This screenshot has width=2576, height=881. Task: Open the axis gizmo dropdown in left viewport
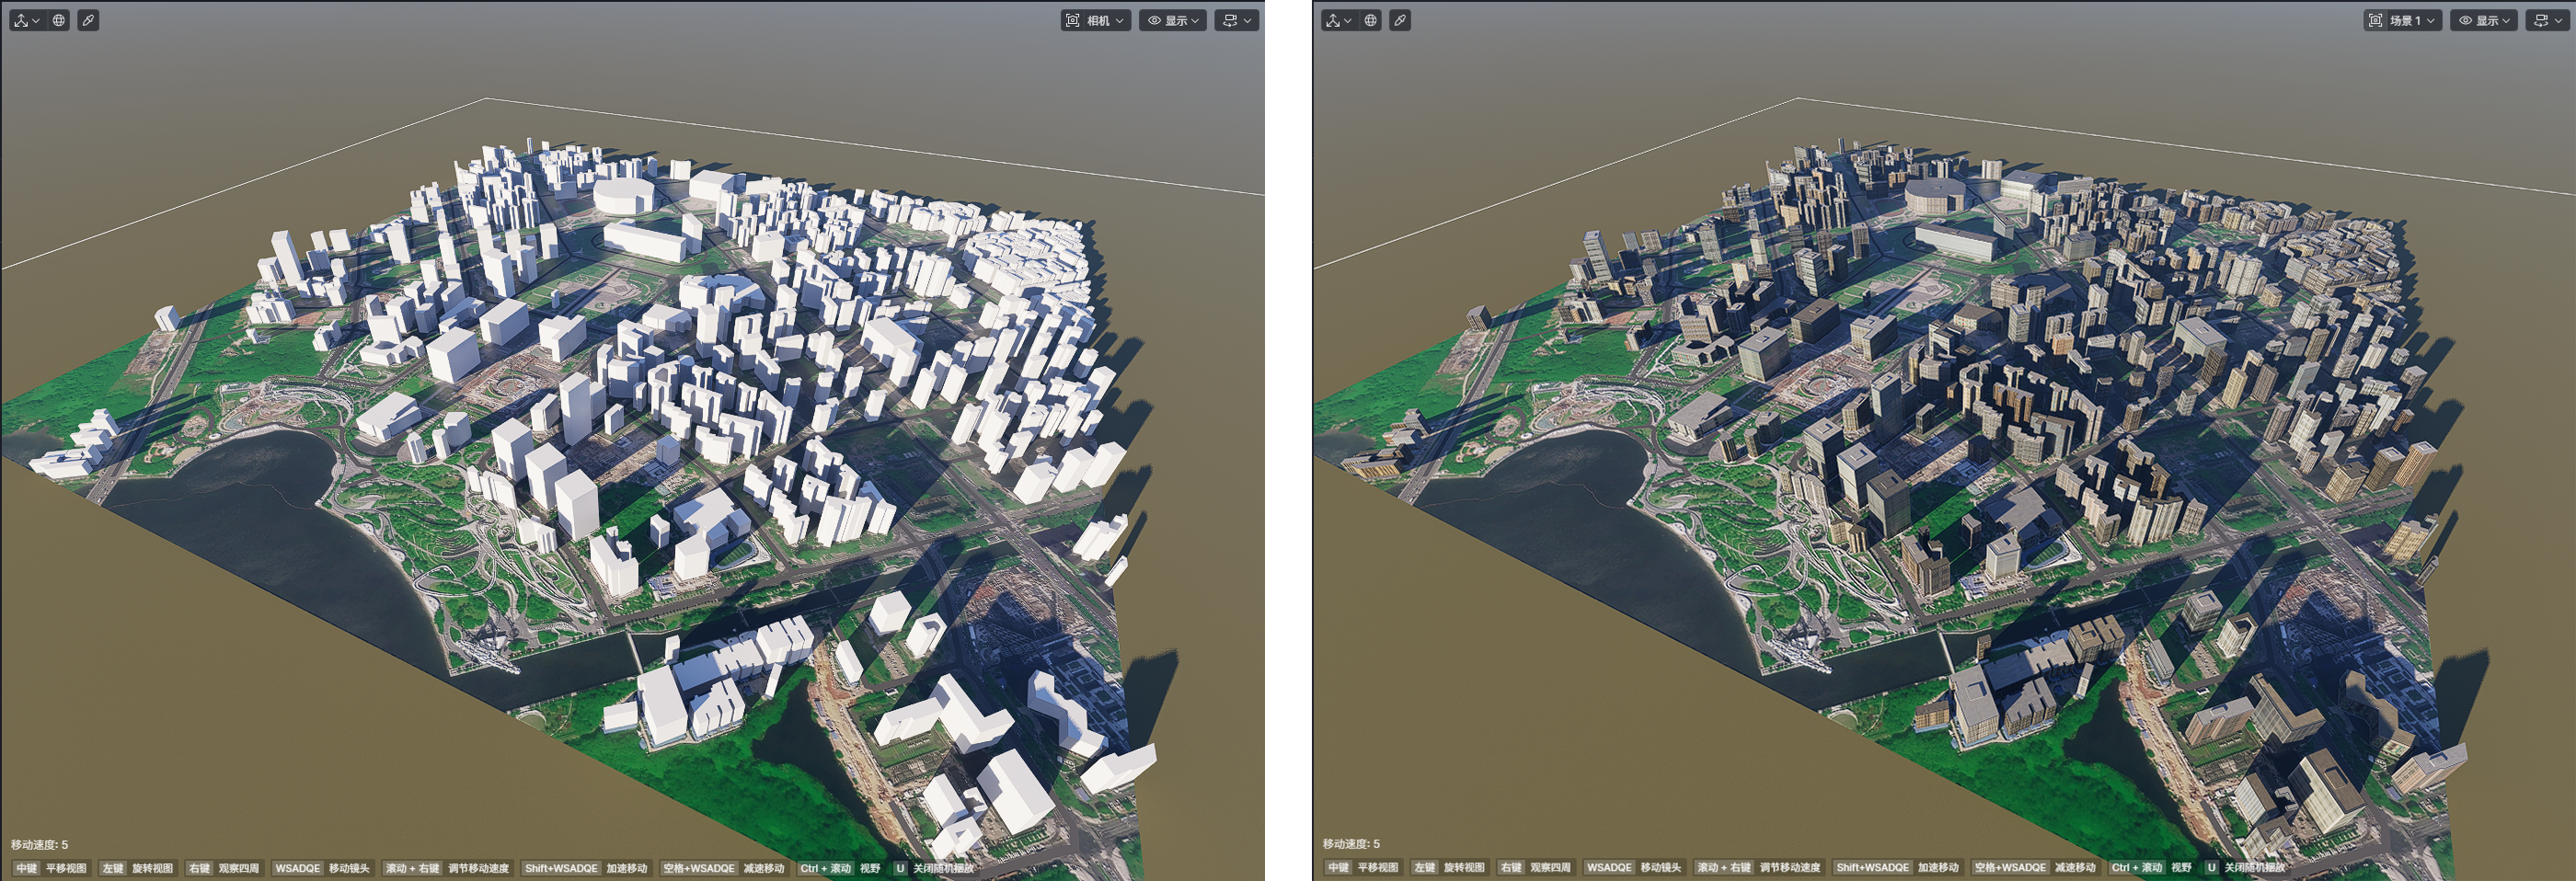pyautogui.click(x=26, y=20)
